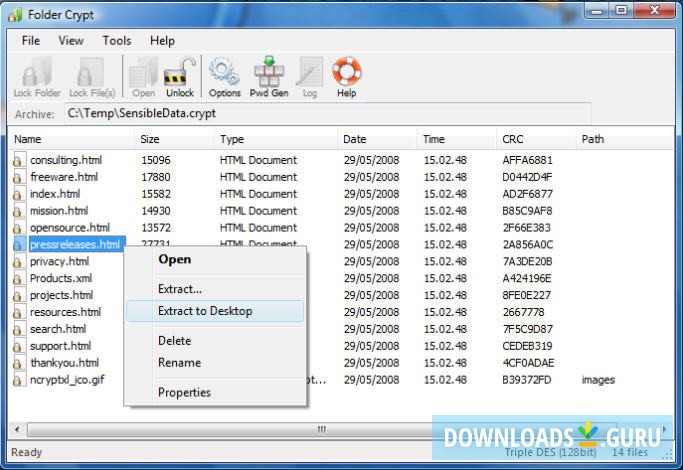
Task: Click lock icon beside freeware.html
Action: pyautogui.click(x=18, y=177)
